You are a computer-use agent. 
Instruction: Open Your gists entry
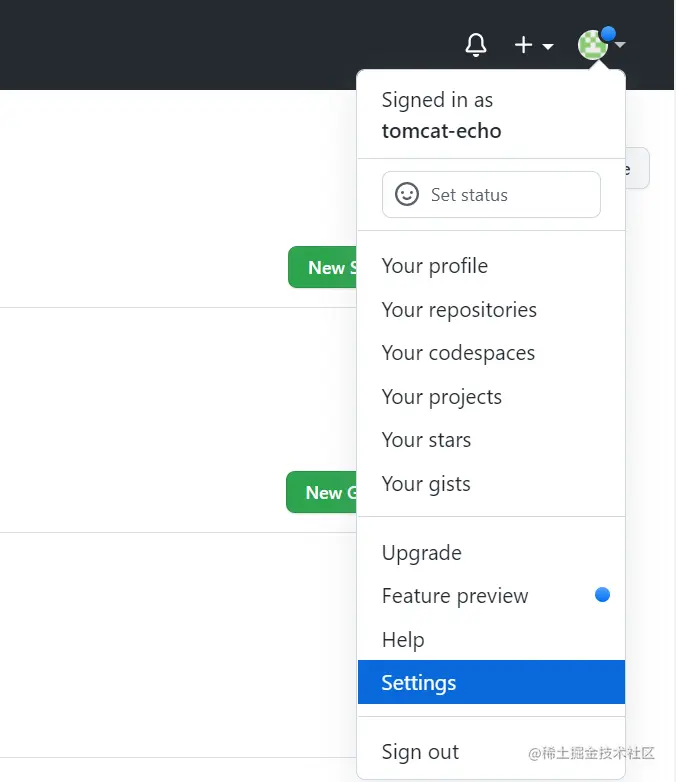pos(426,484)
